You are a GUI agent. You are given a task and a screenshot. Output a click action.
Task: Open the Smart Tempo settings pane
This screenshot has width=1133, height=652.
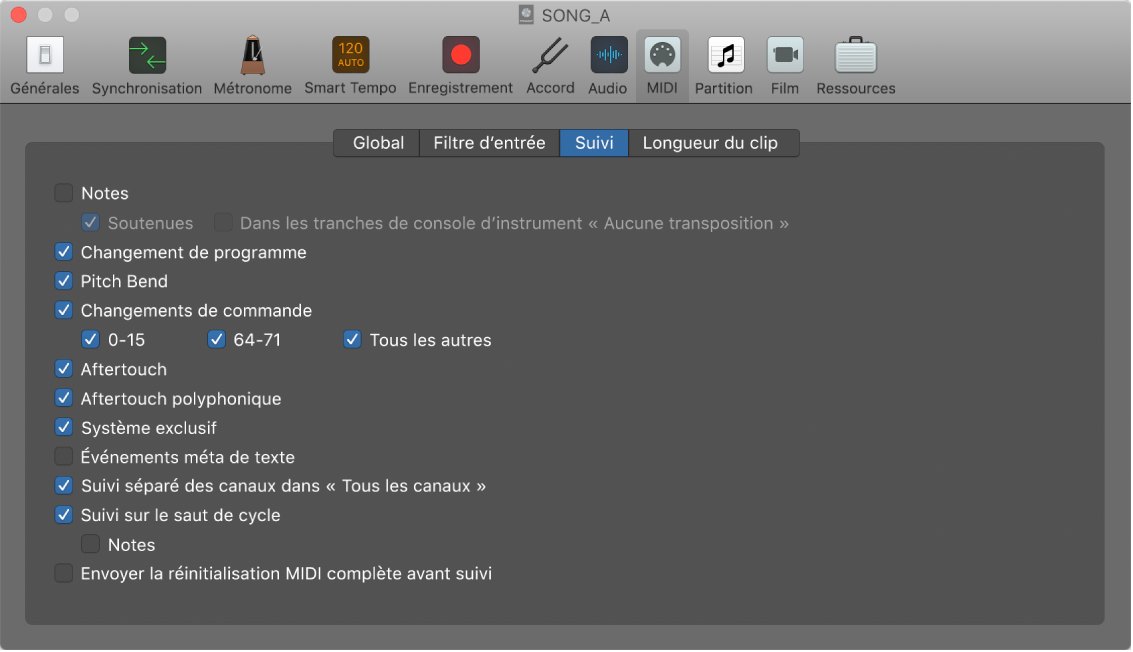point(350,66)
